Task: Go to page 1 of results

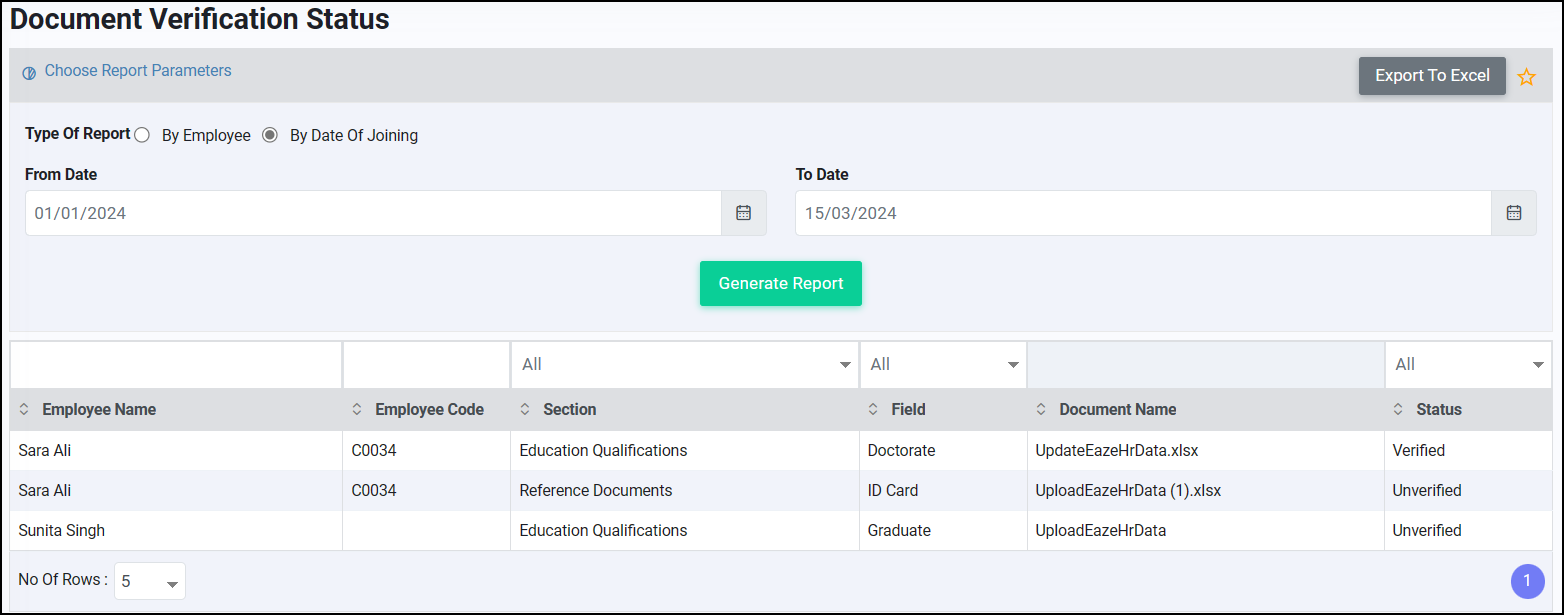Action: coord(1527,581)
